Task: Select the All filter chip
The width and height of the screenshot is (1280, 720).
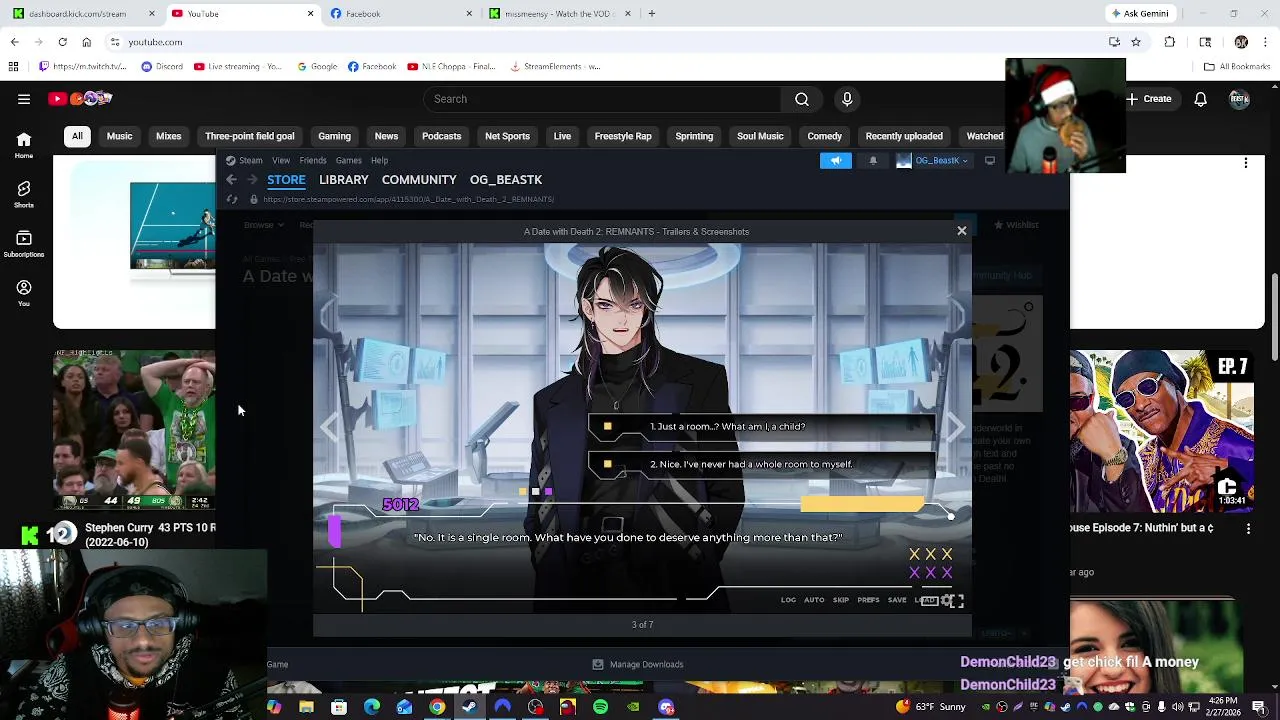Action: click(77, 136)
